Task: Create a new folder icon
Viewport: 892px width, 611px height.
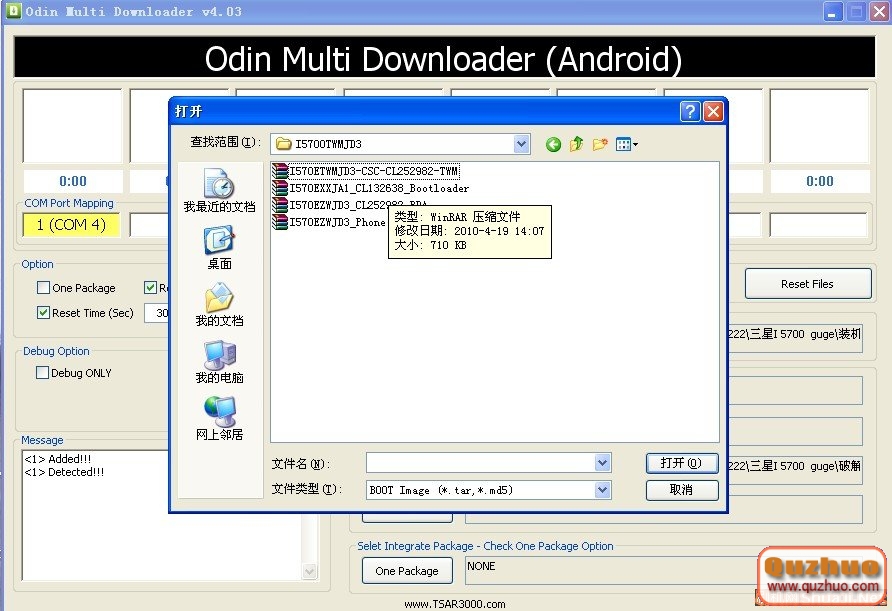Action: [600, 144]
